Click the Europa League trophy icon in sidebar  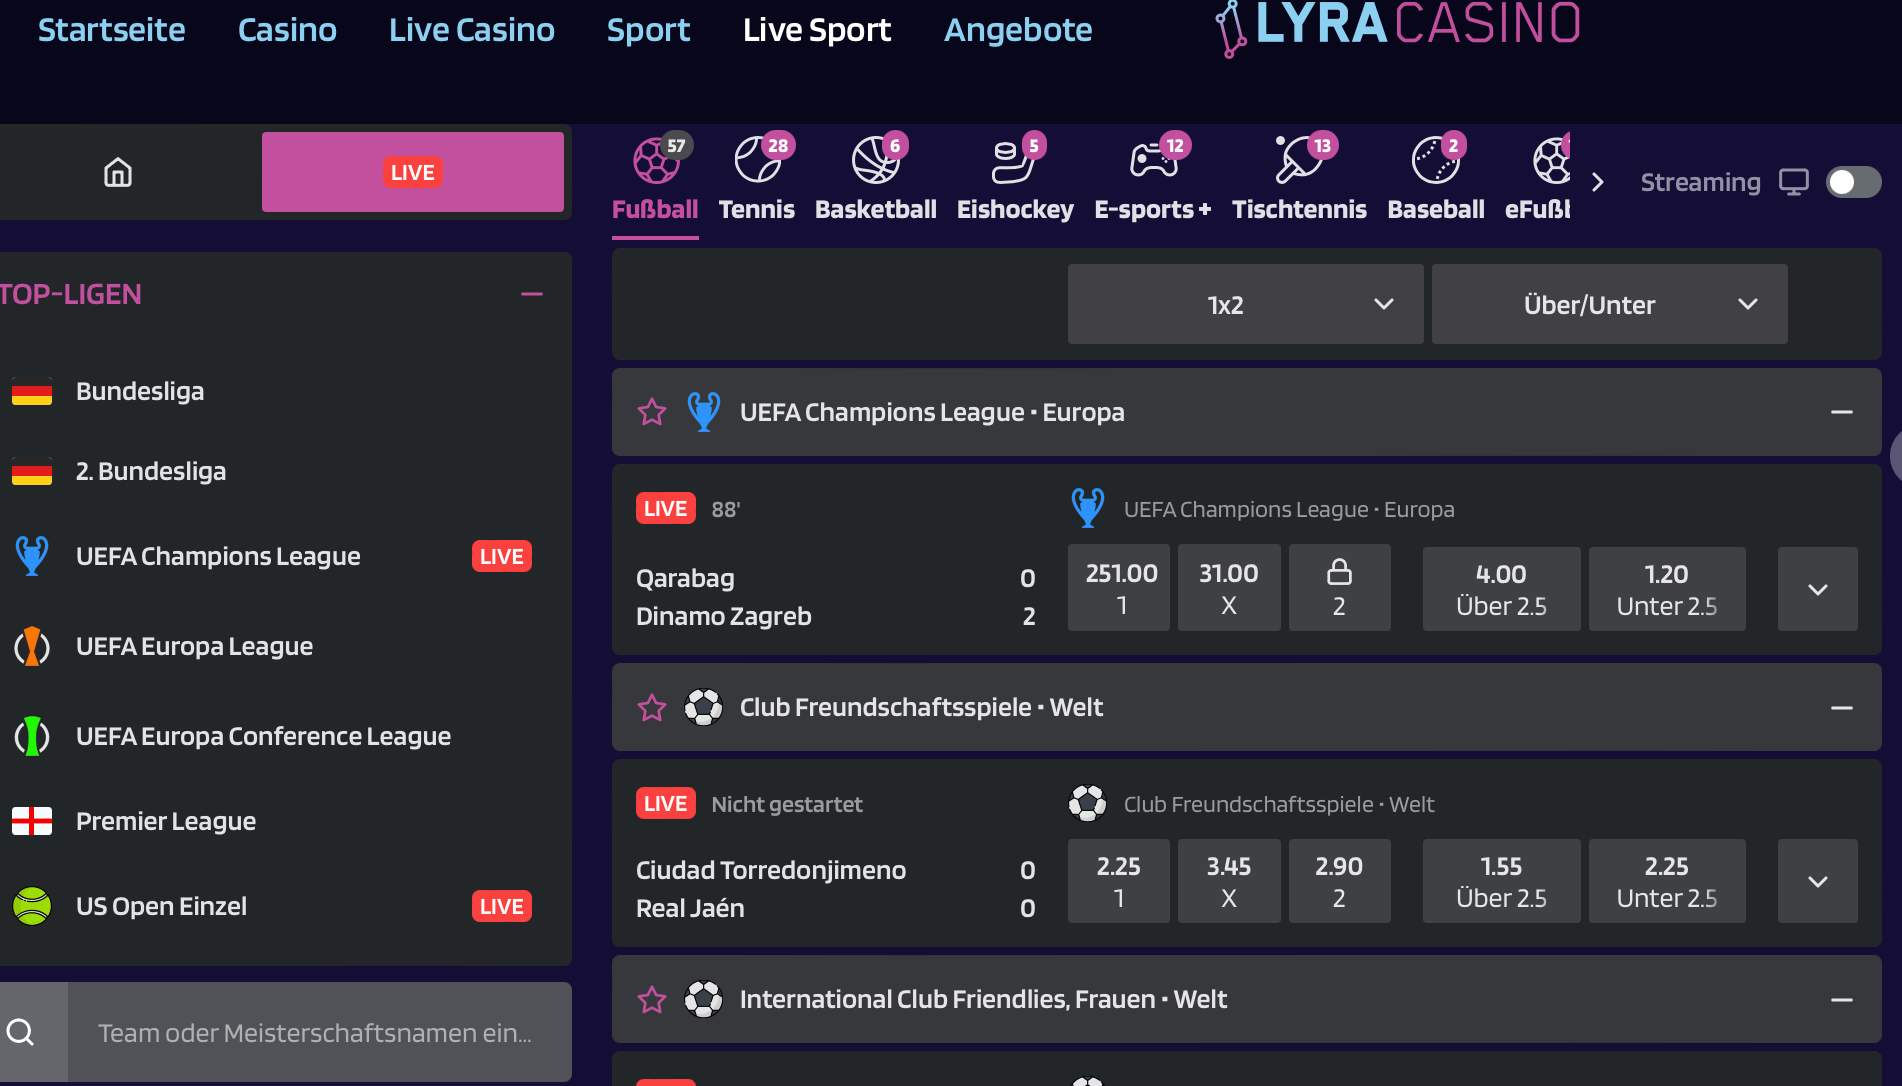[32, 646]
